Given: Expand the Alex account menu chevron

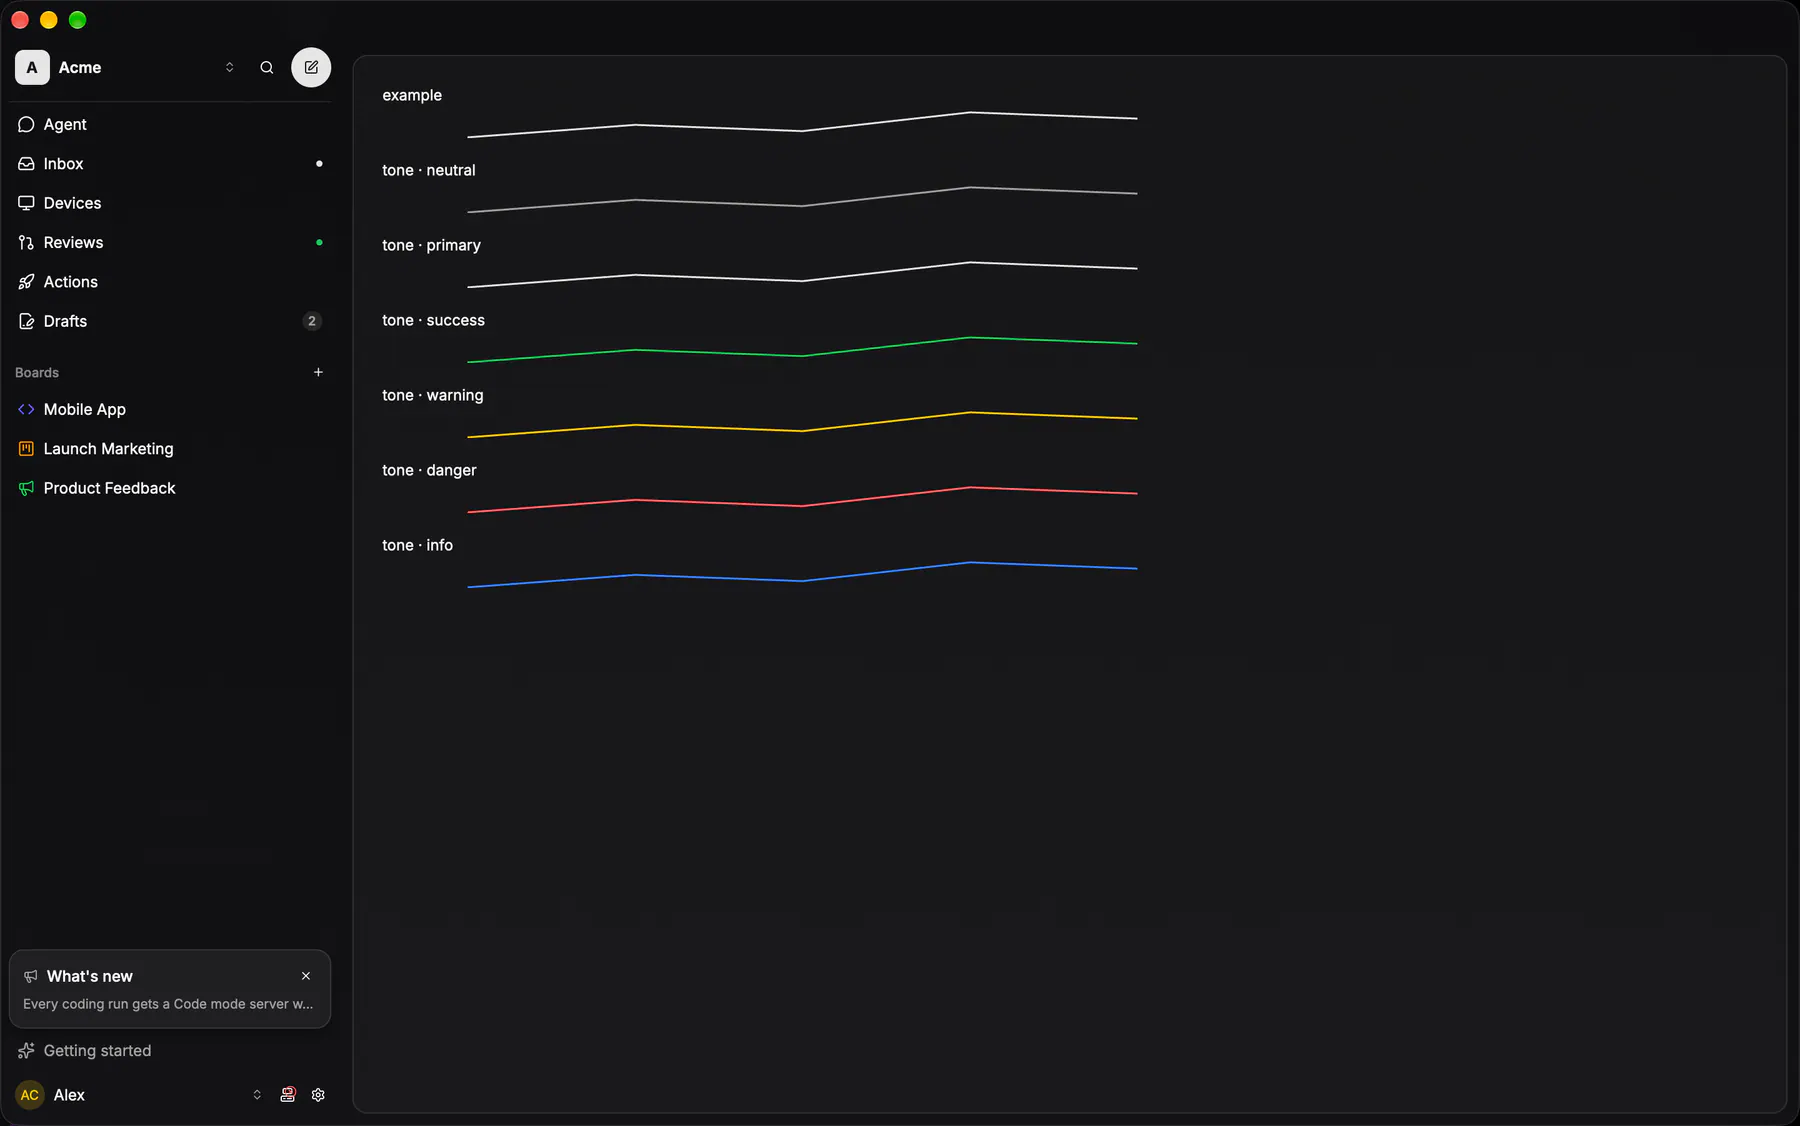Looking at the screenshot, I should pos(257,1095).
